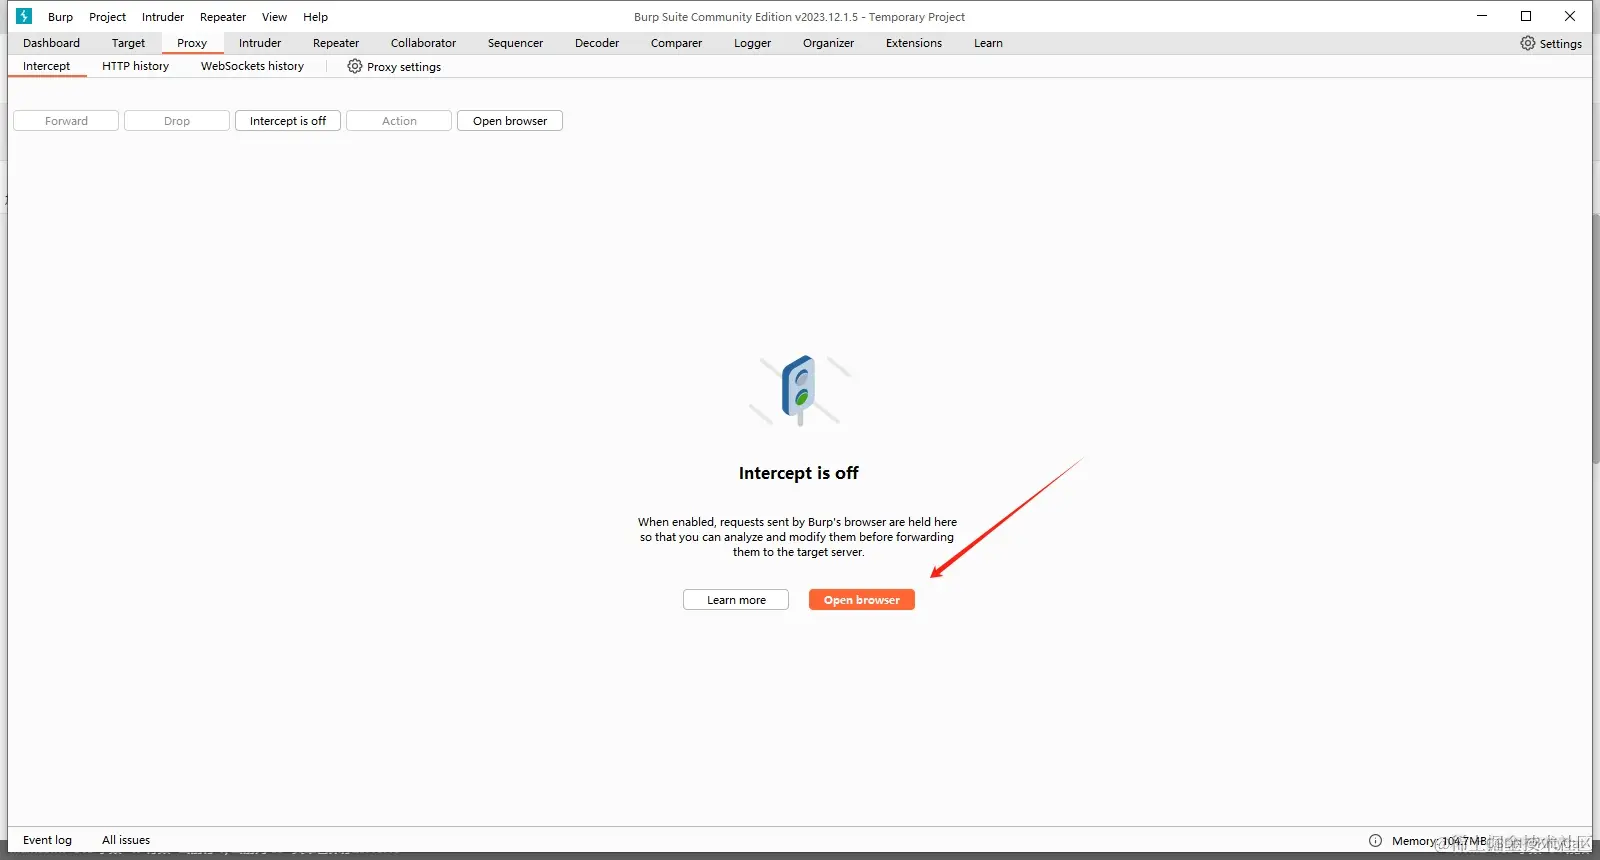
Task: Switch to the Dashboard tab
Action: pos(51,43)
